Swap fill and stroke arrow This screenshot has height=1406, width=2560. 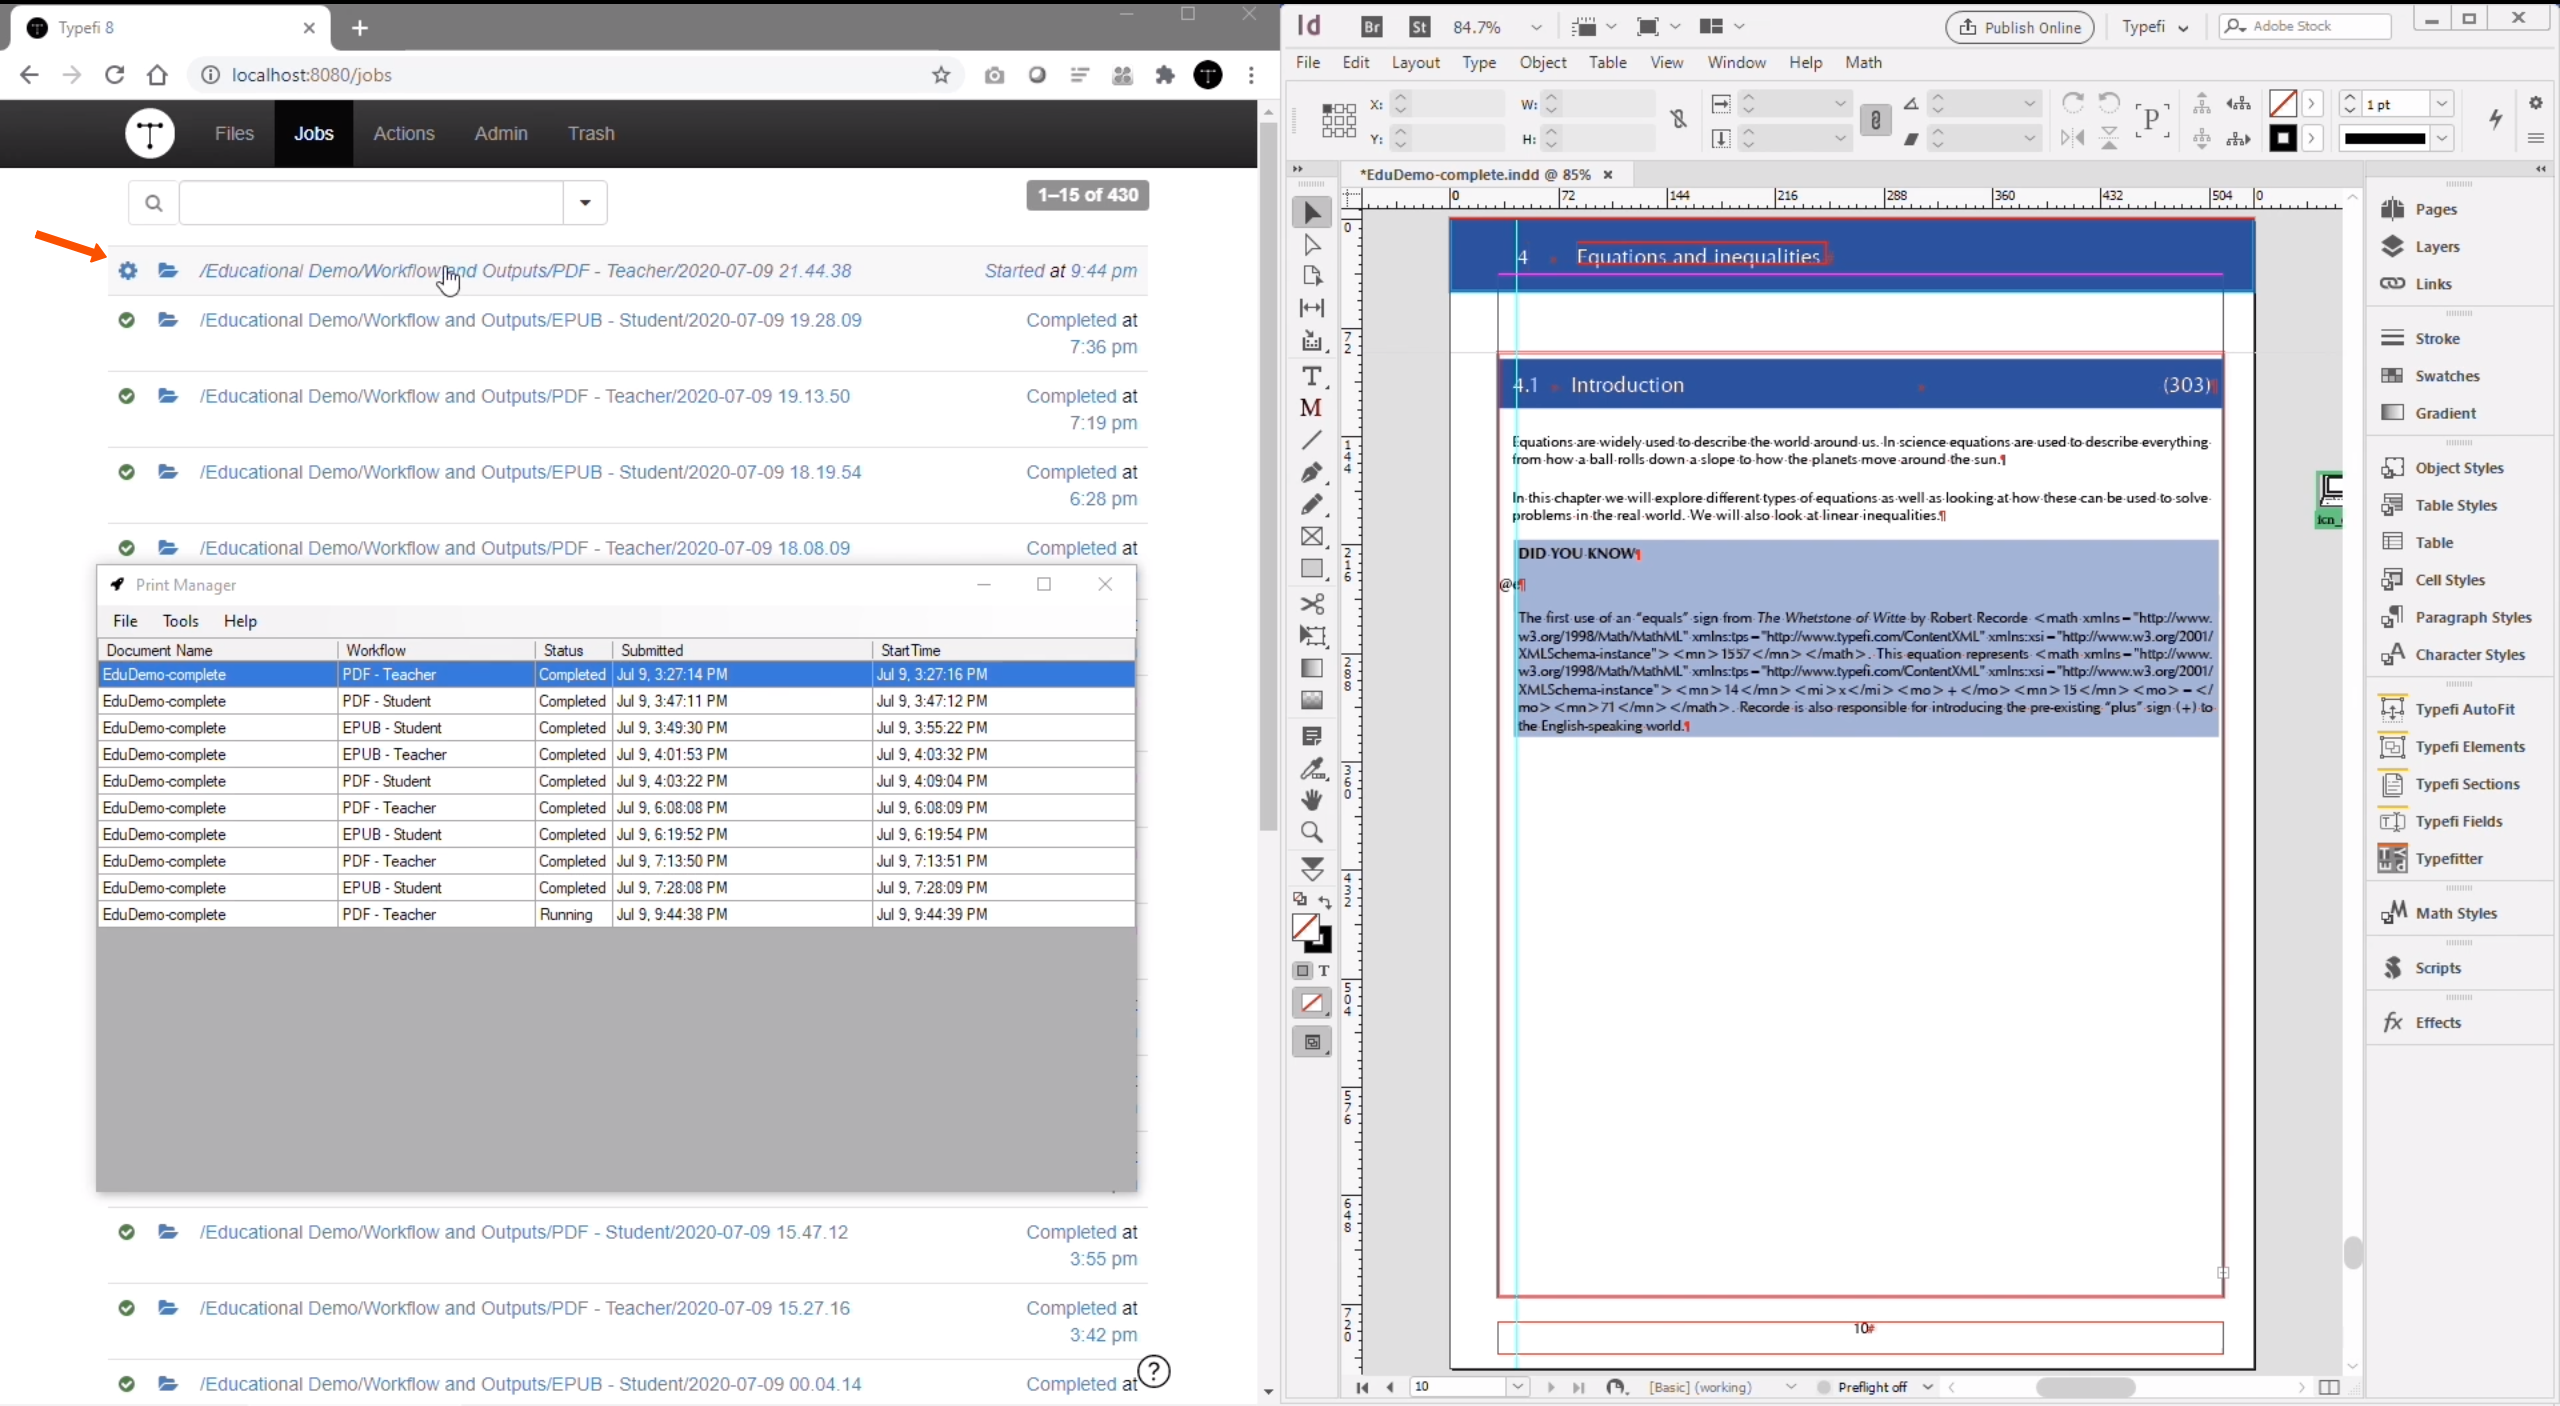pos(1325,902)
